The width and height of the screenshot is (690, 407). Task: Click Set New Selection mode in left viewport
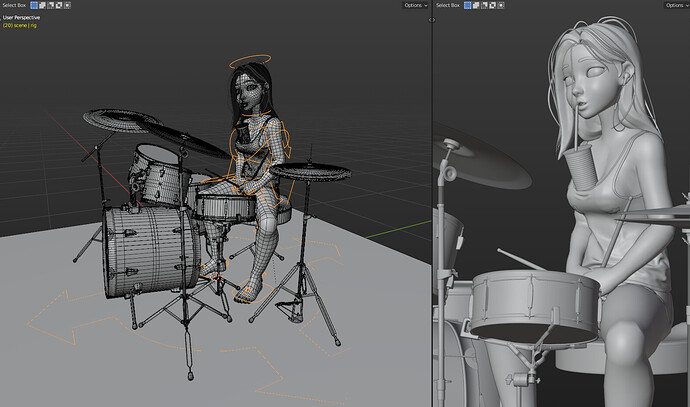(x=34, y=5)
